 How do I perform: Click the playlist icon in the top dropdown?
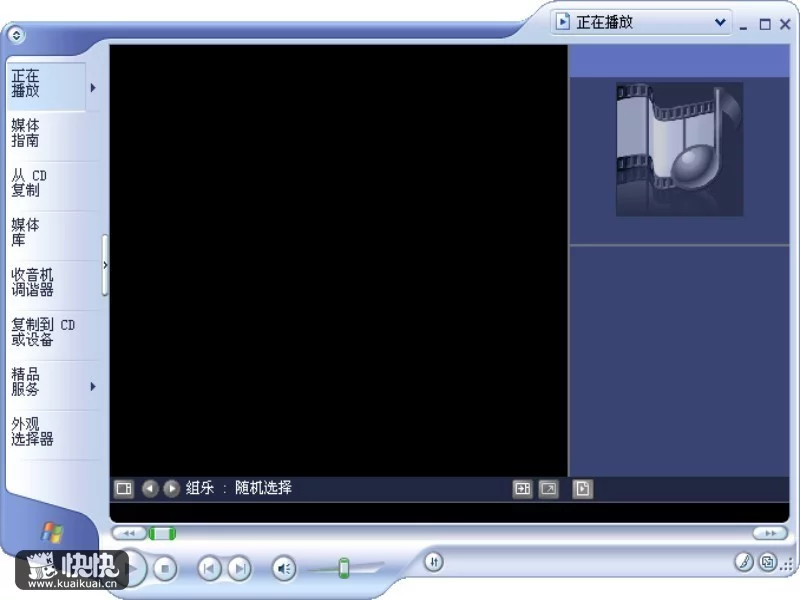(562, 22)
